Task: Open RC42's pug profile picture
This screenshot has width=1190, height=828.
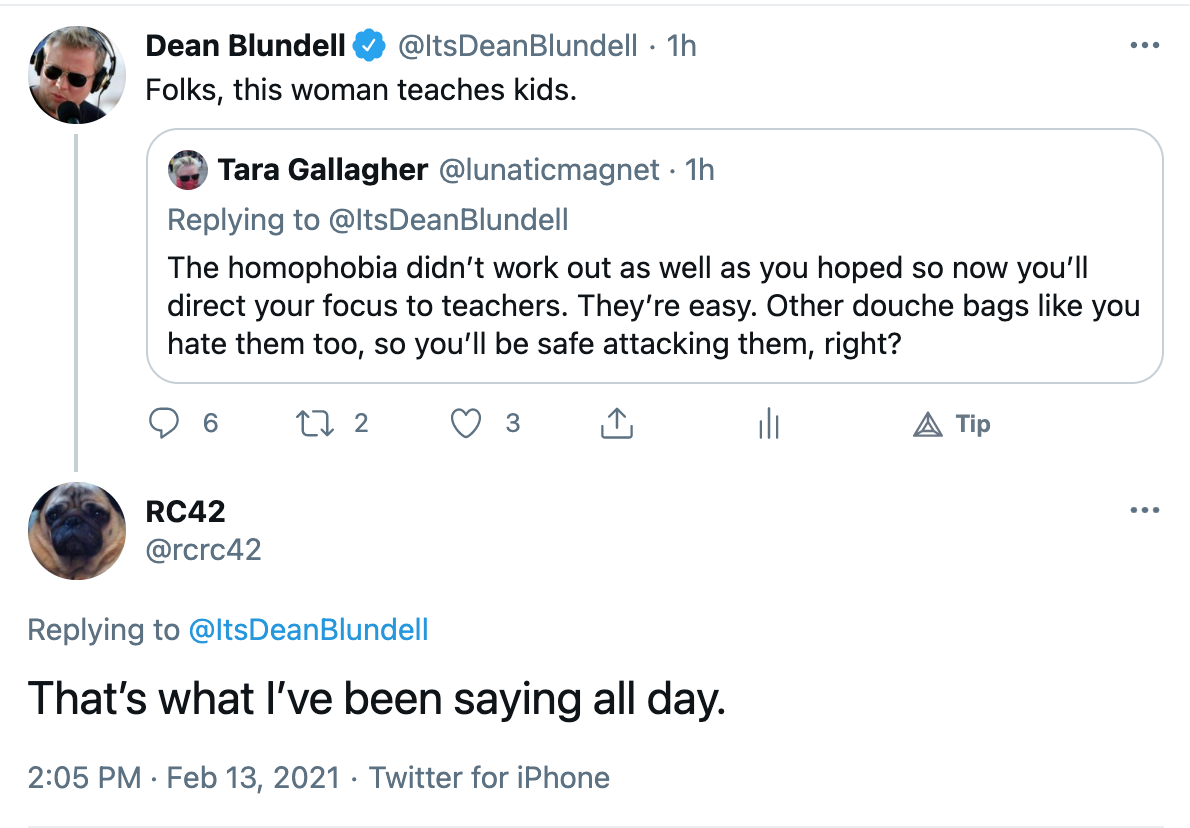Action: [77, 531]
